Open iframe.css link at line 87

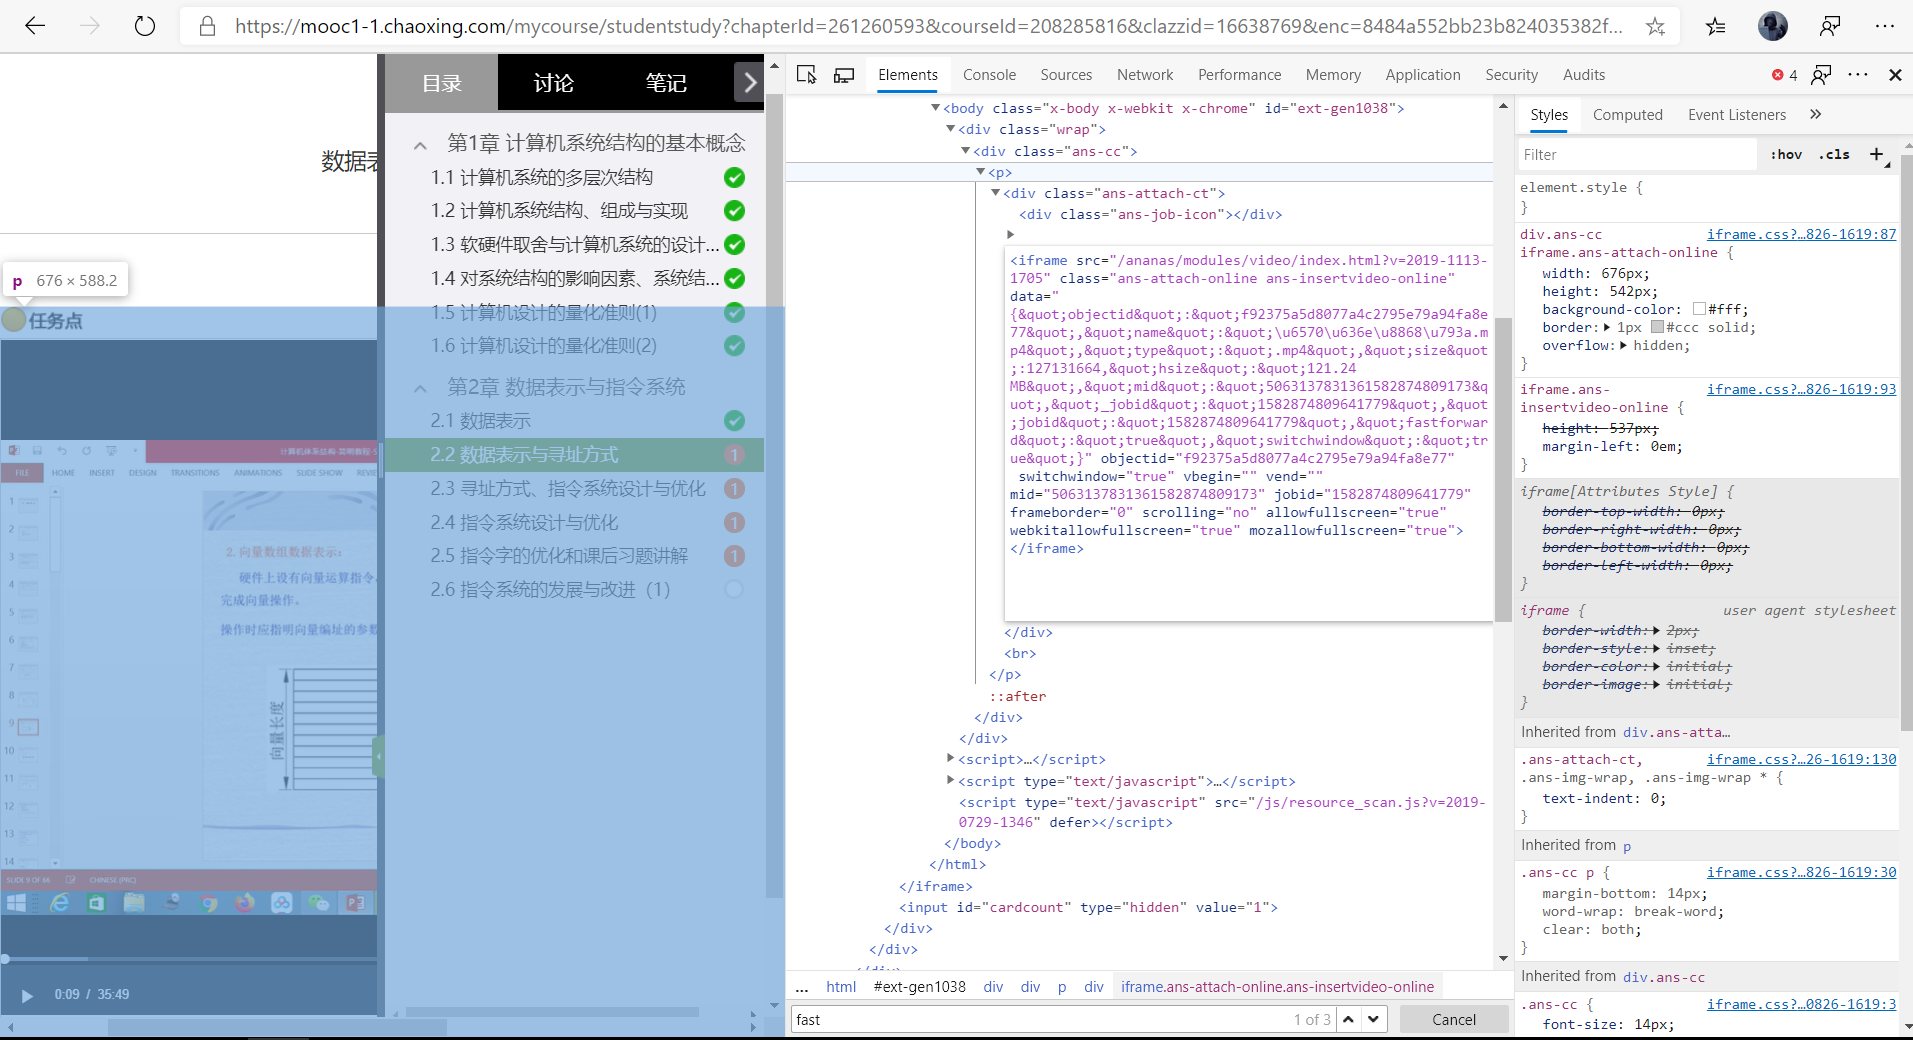click(x=1801, y=234)
